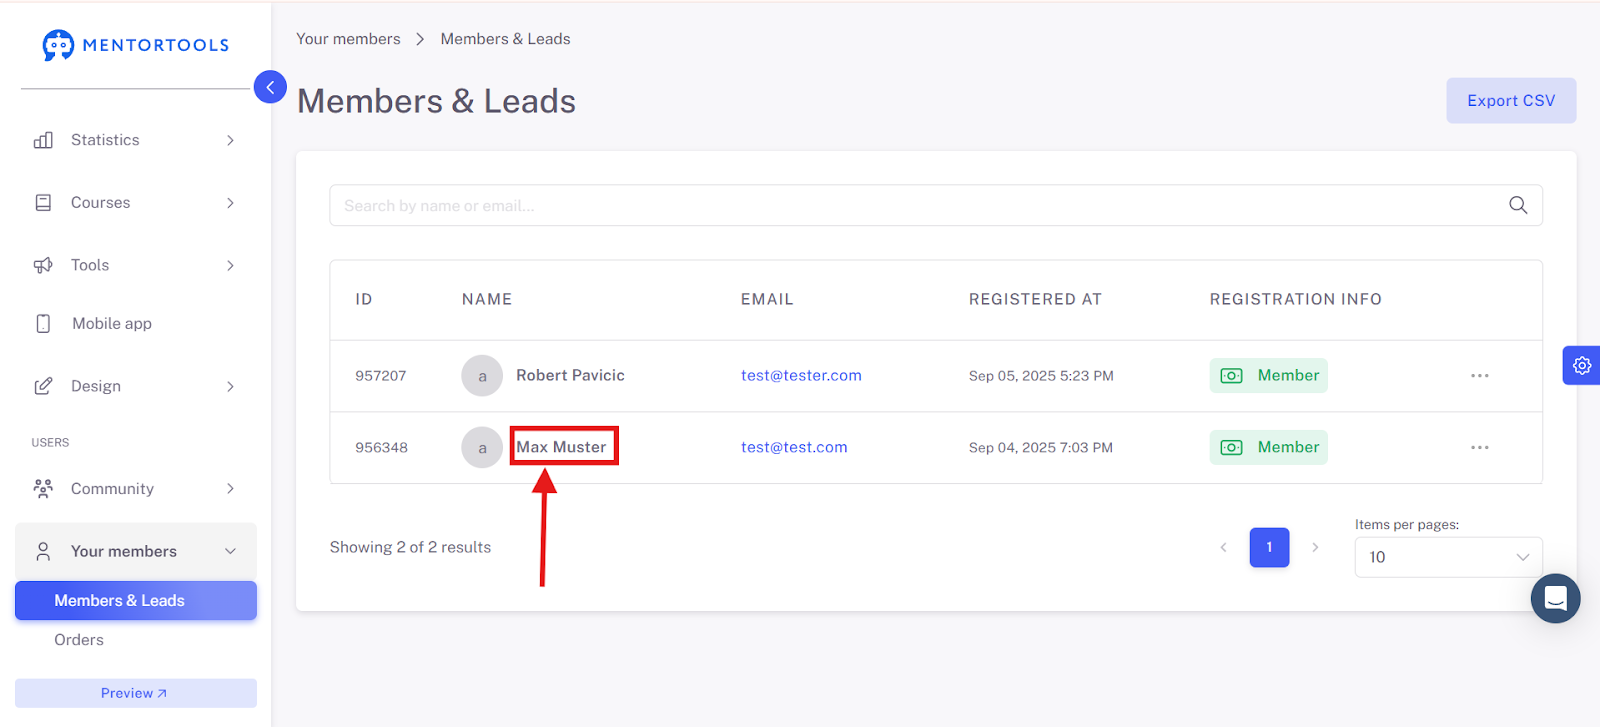The height and width of the screenshot is (727, 1600).
Task: Open more options for Max Muster
Action: coord(1480,448)
